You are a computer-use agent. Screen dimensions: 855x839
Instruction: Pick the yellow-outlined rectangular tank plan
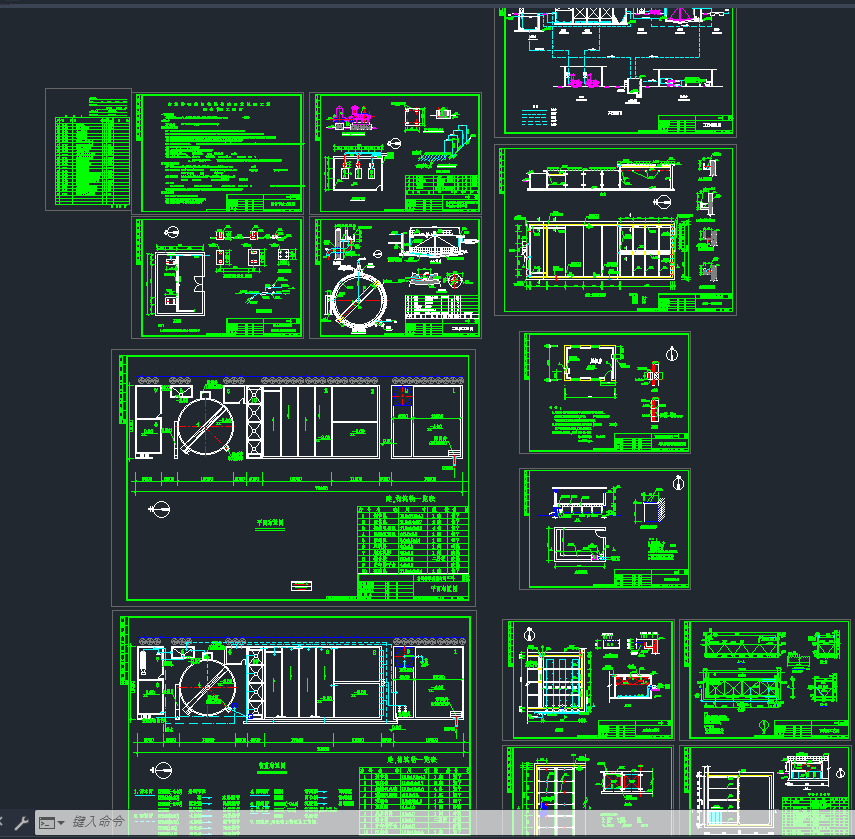pos(601,250)
